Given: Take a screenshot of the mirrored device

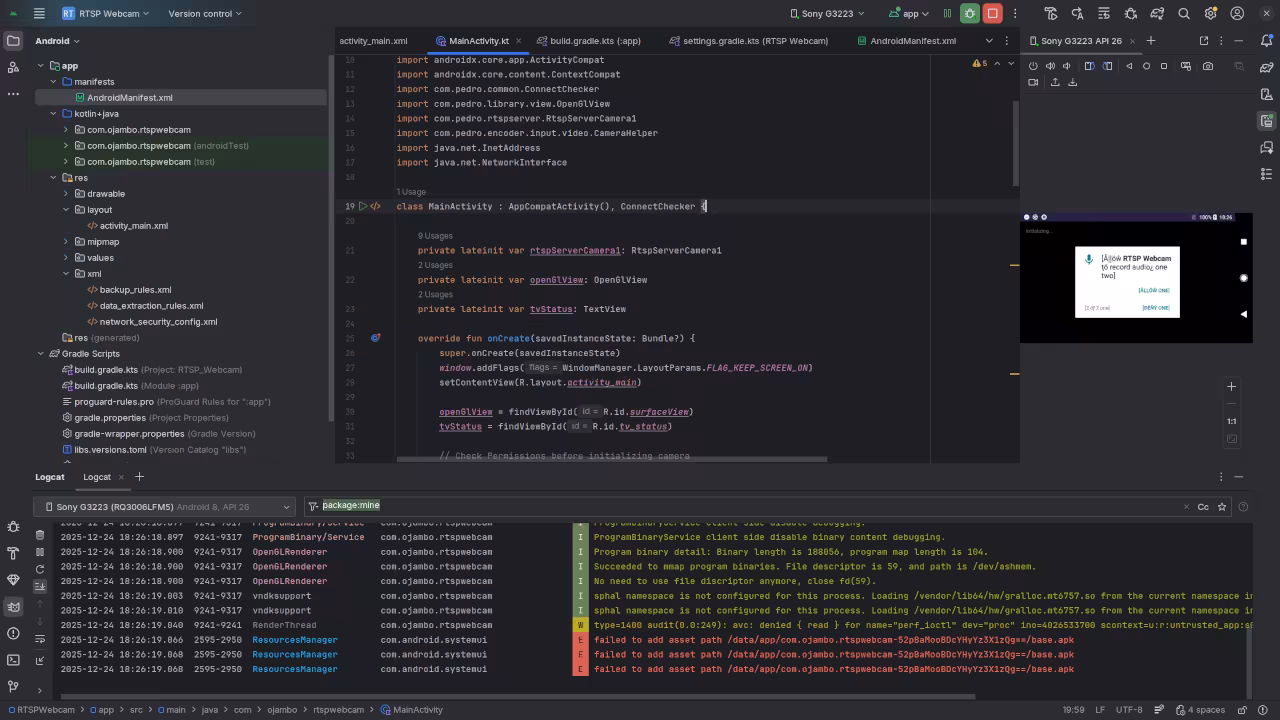Looking at the screenshot, I should click(x=1208, y=66).
